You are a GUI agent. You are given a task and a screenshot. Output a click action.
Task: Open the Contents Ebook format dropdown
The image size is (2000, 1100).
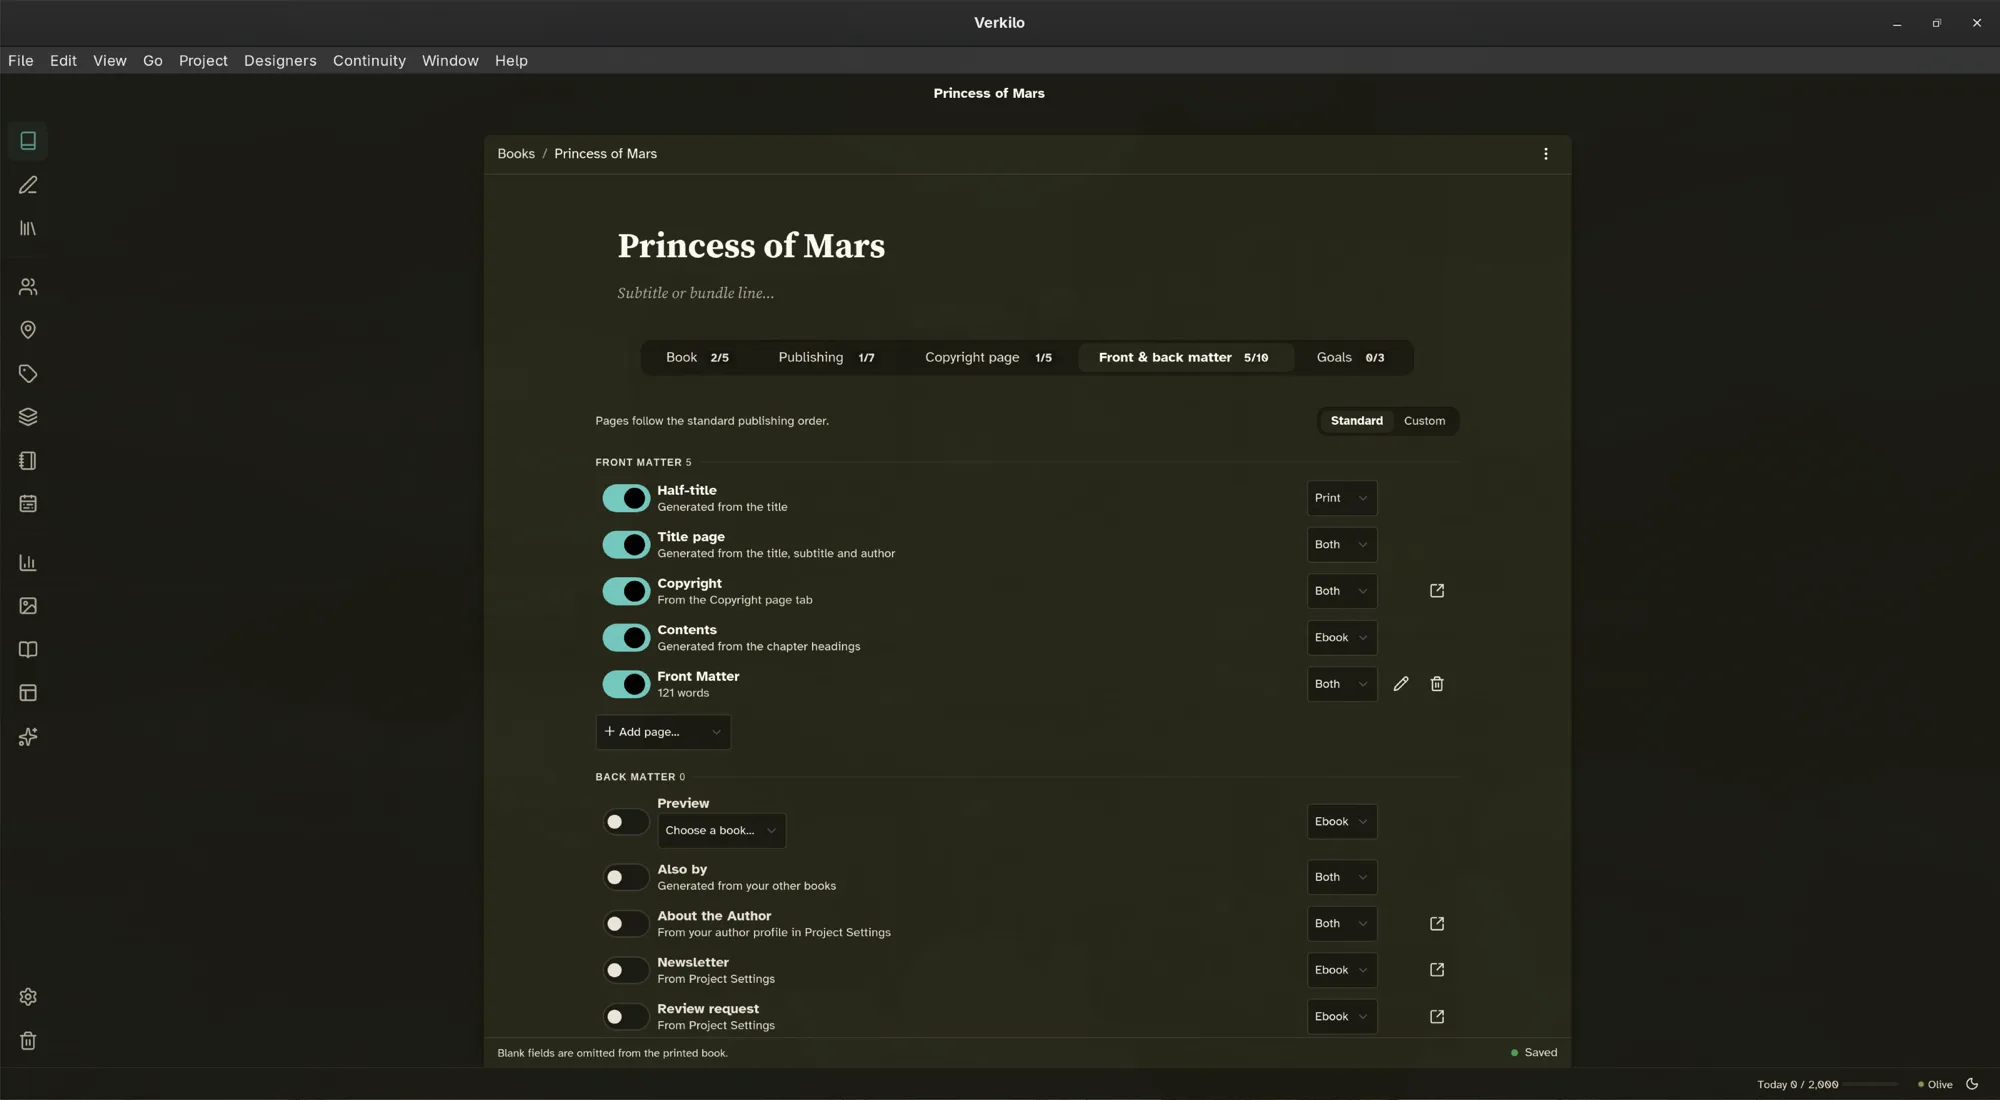[1342, 638]
